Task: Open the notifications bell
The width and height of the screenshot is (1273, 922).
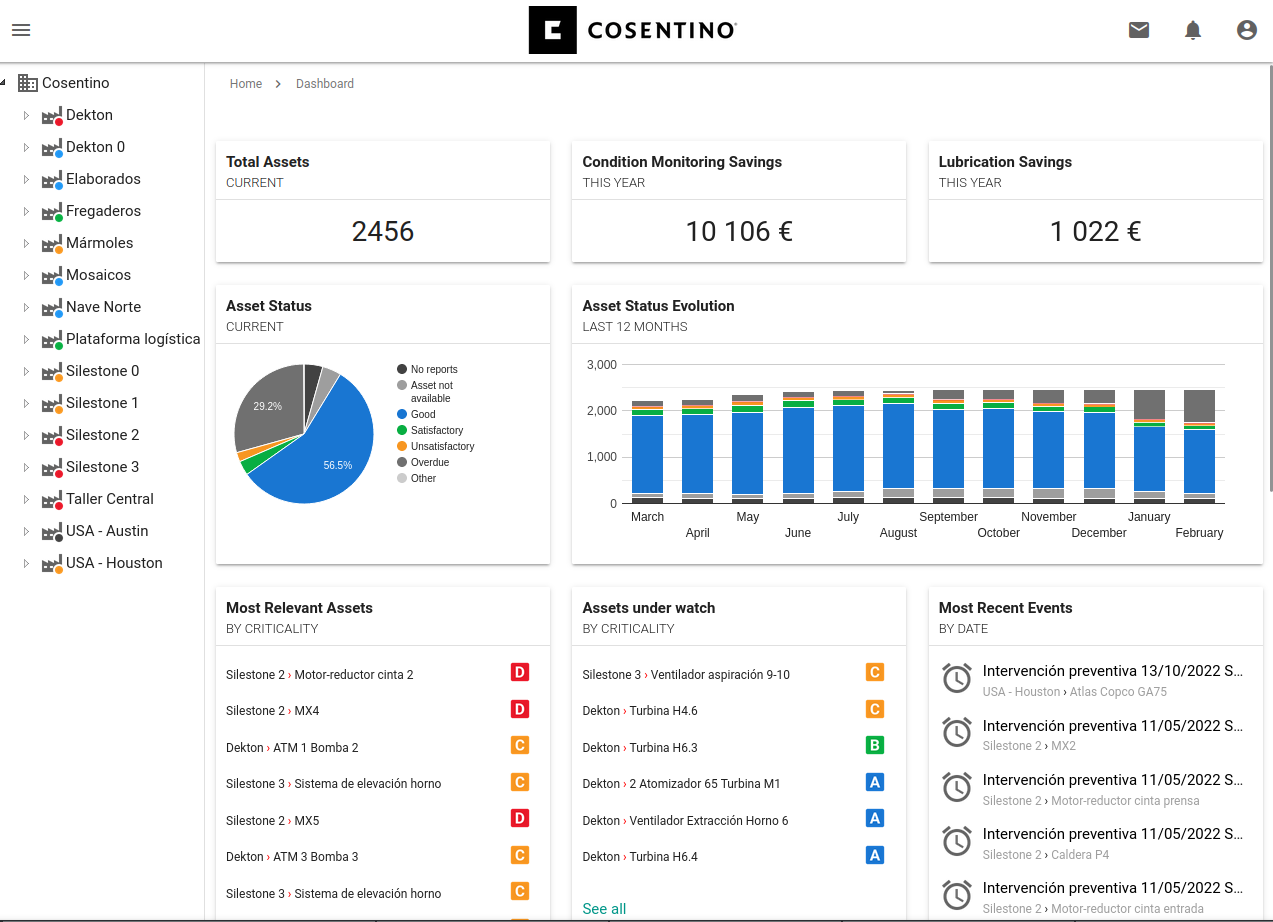Action: click(1193, 30)
